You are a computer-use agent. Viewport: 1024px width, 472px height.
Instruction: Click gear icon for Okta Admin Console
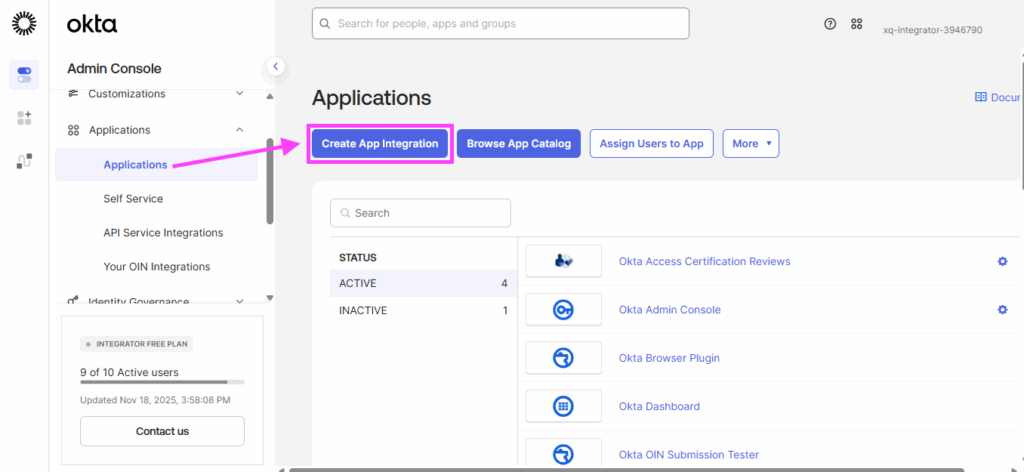click(1002, 310)
